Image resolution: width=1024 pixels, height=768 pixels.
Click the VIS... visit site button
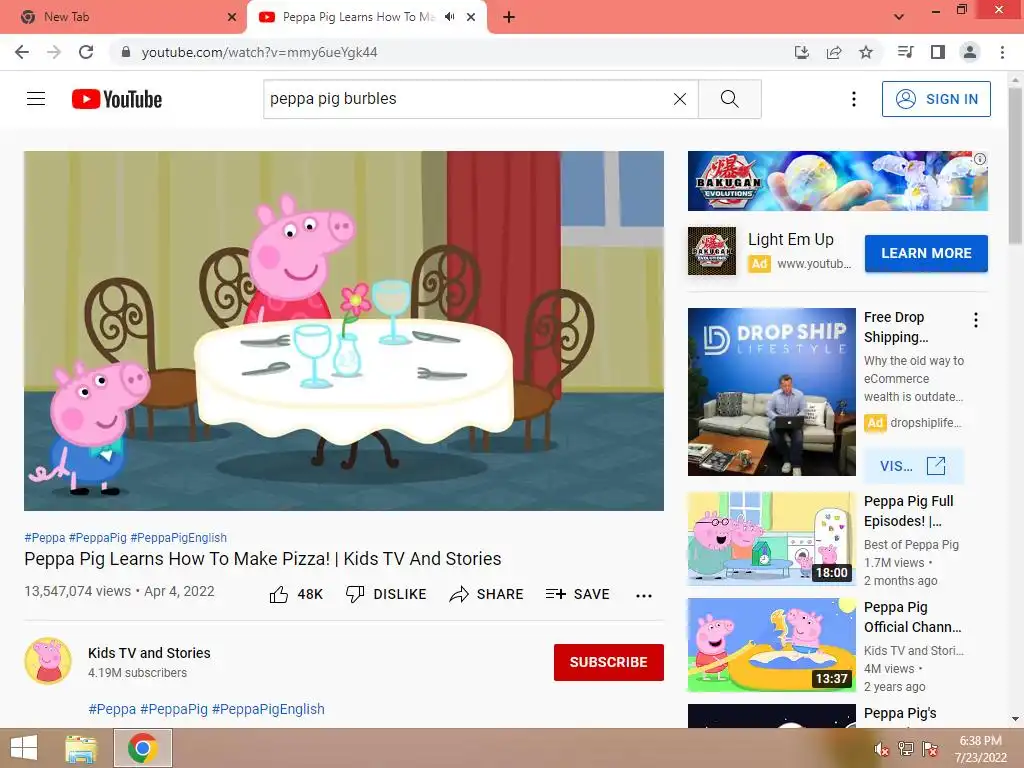[913, 466]
